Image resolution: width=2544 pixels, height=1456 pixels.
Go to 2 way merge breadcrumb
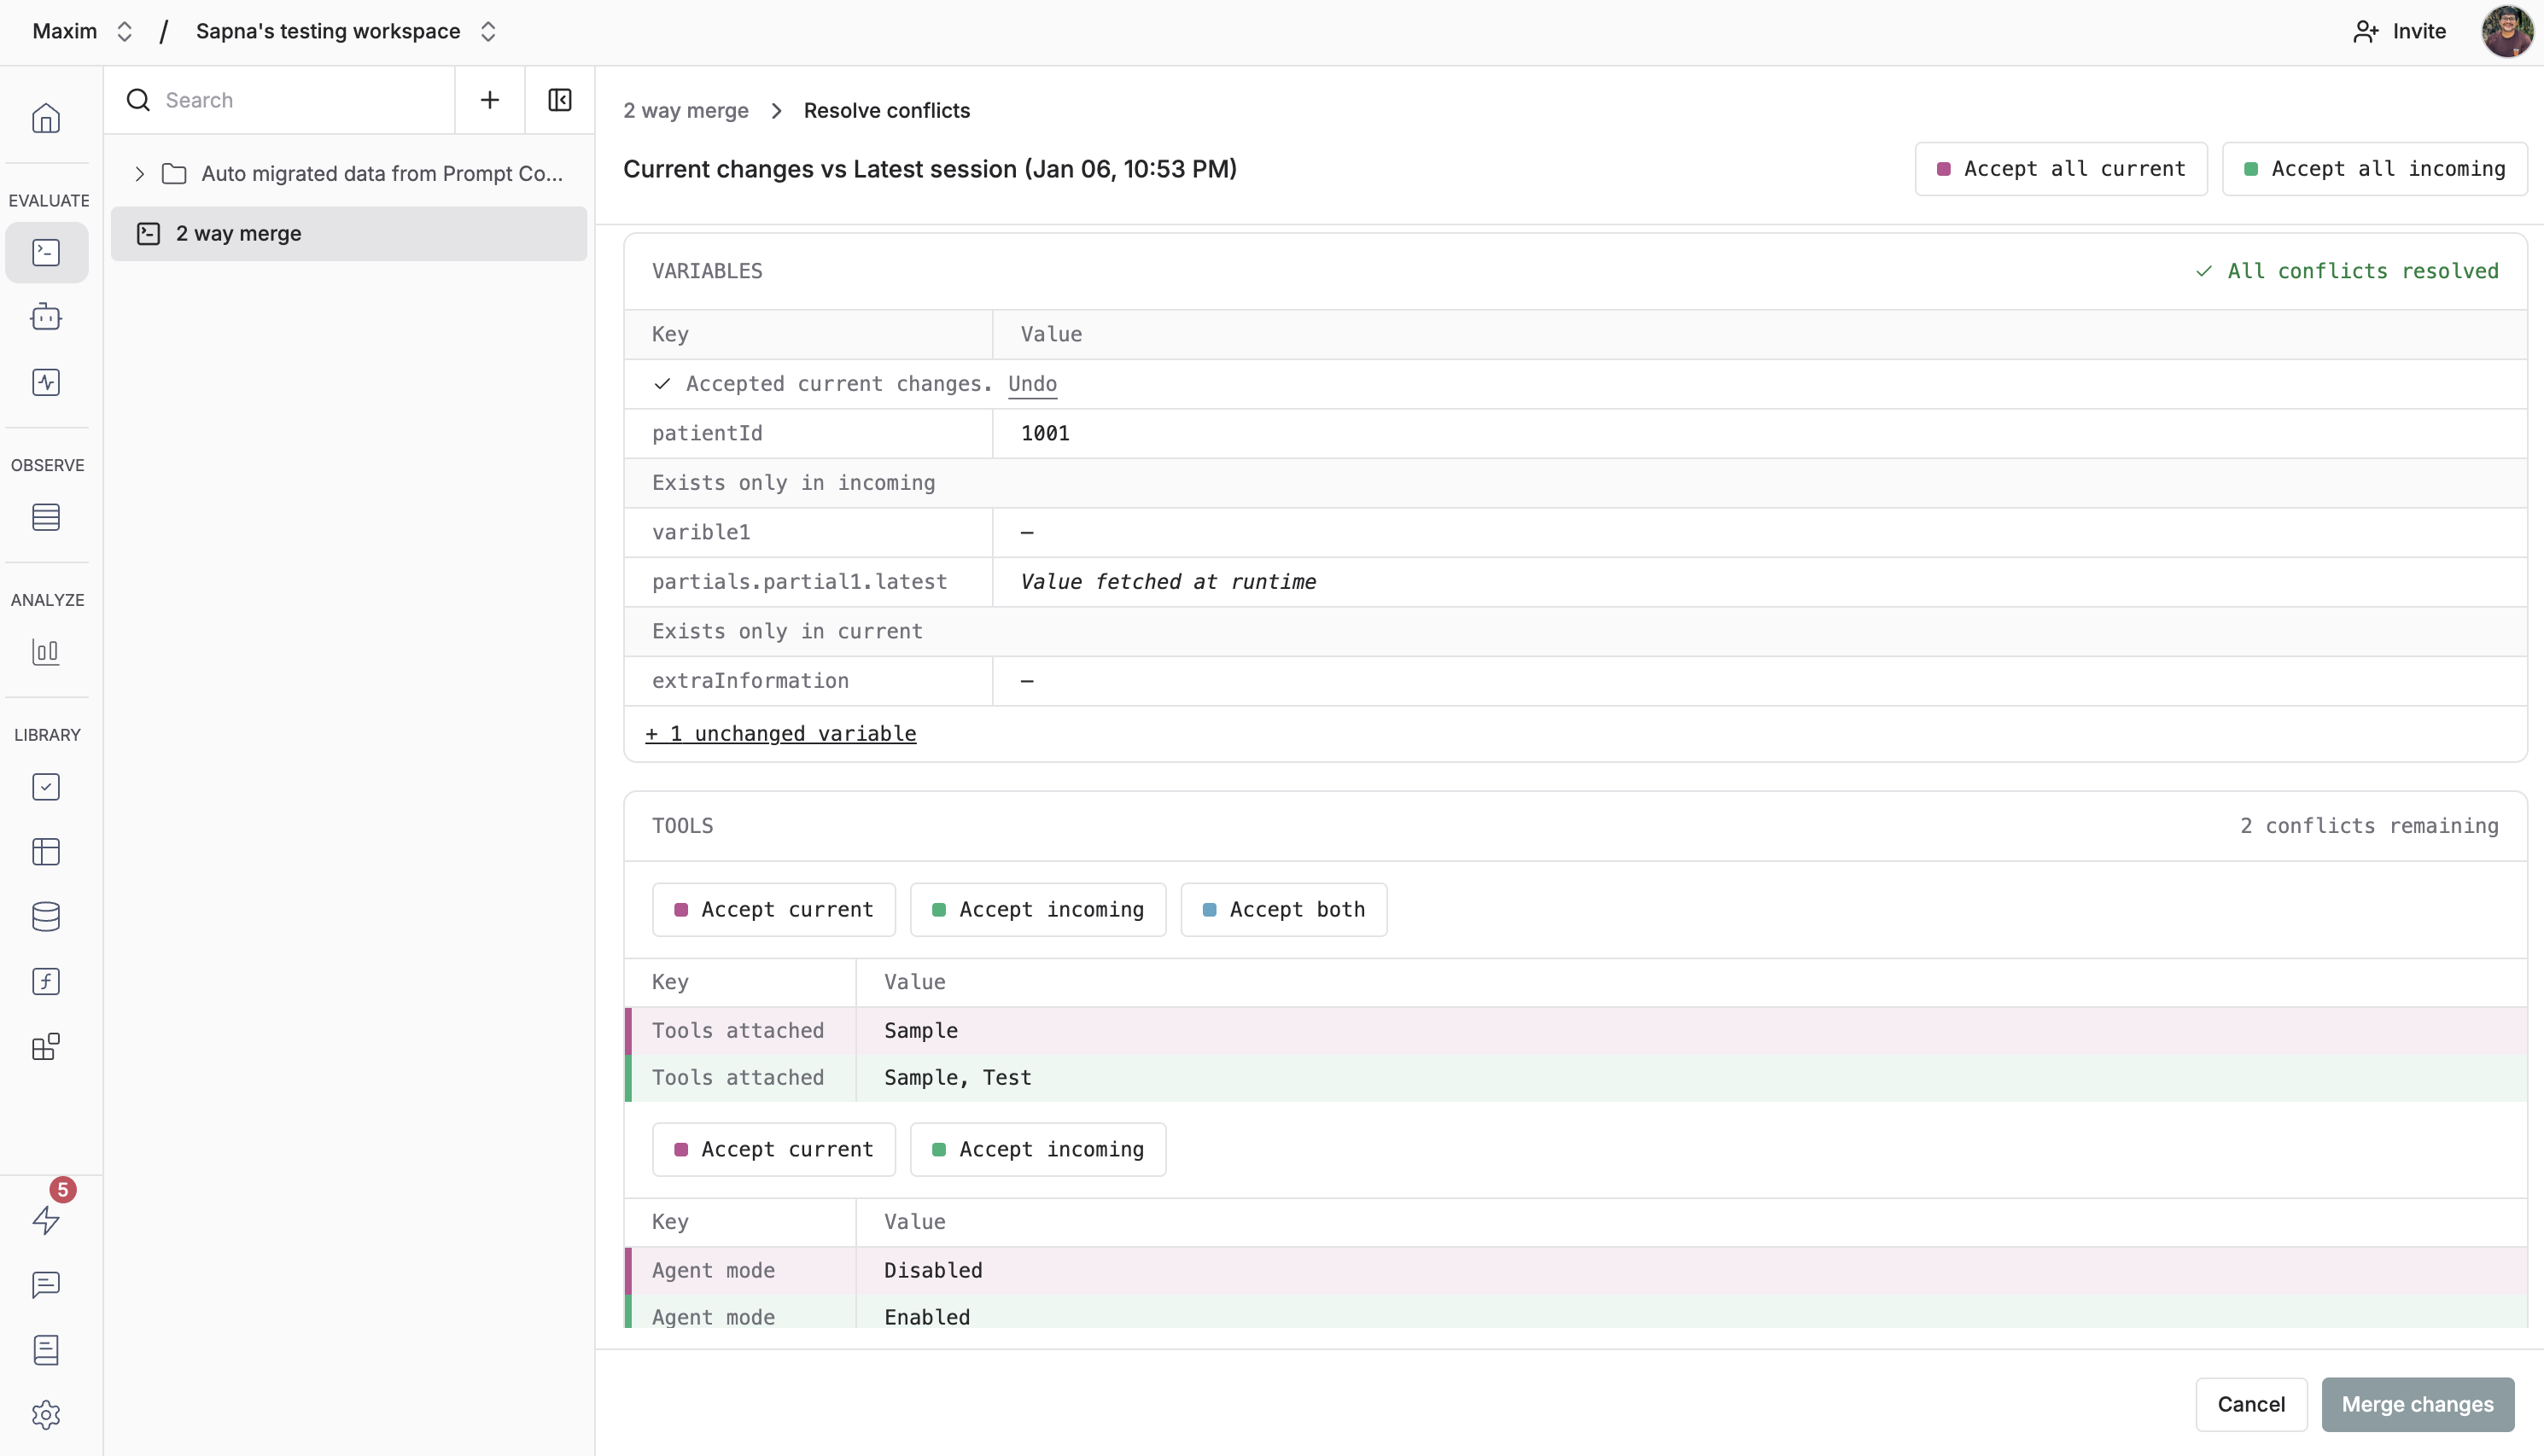click(685, 110)
